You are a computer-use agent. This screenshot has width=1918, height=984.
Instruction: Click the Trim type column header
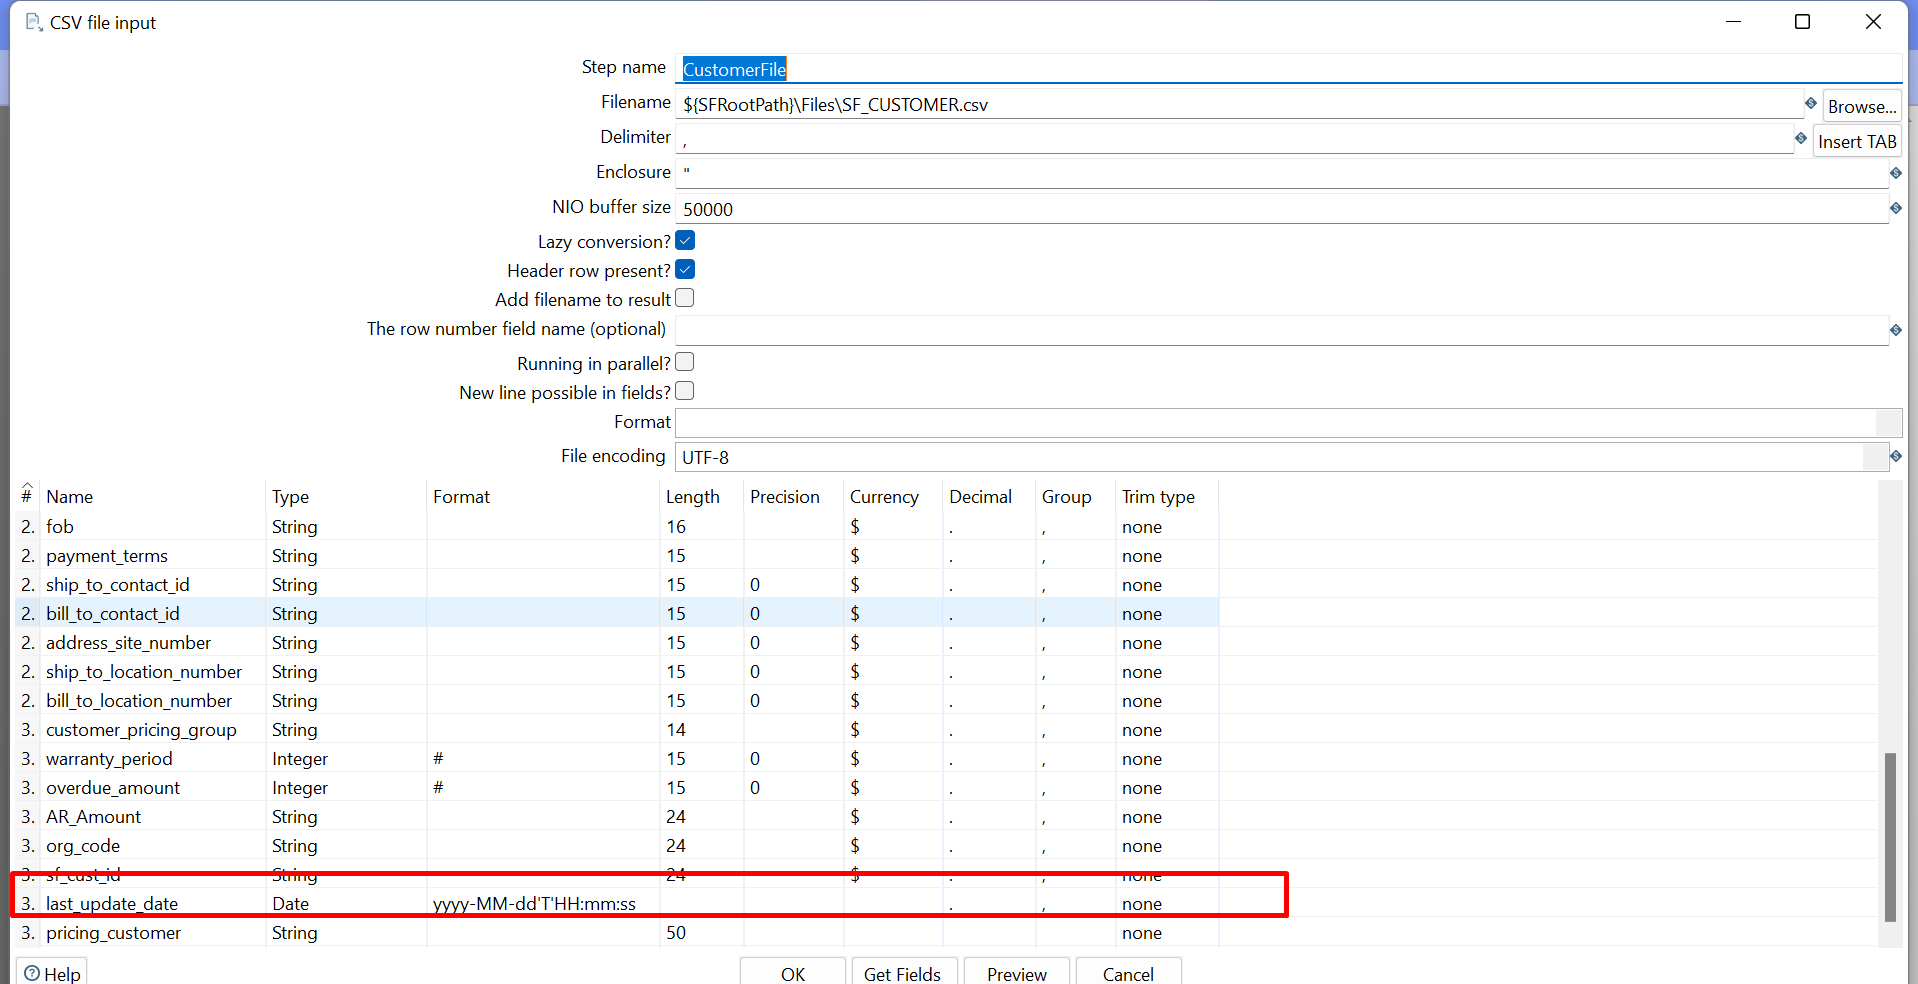[x=1158, y=497]
